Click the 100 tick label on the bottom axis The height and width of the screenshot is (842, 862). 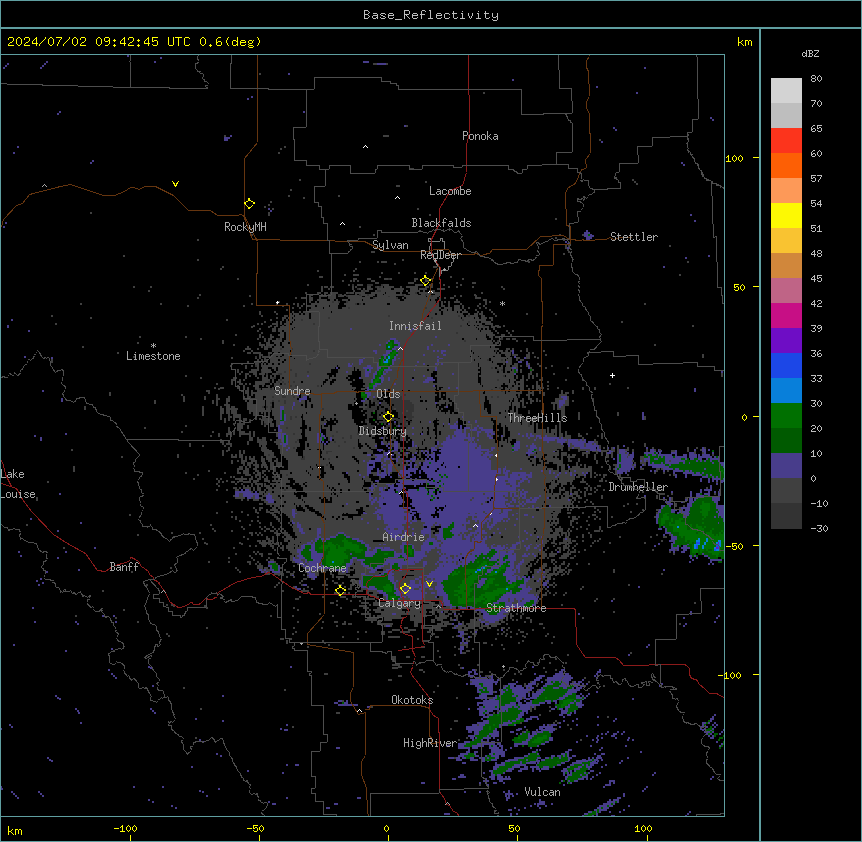(x=643, y=828)
